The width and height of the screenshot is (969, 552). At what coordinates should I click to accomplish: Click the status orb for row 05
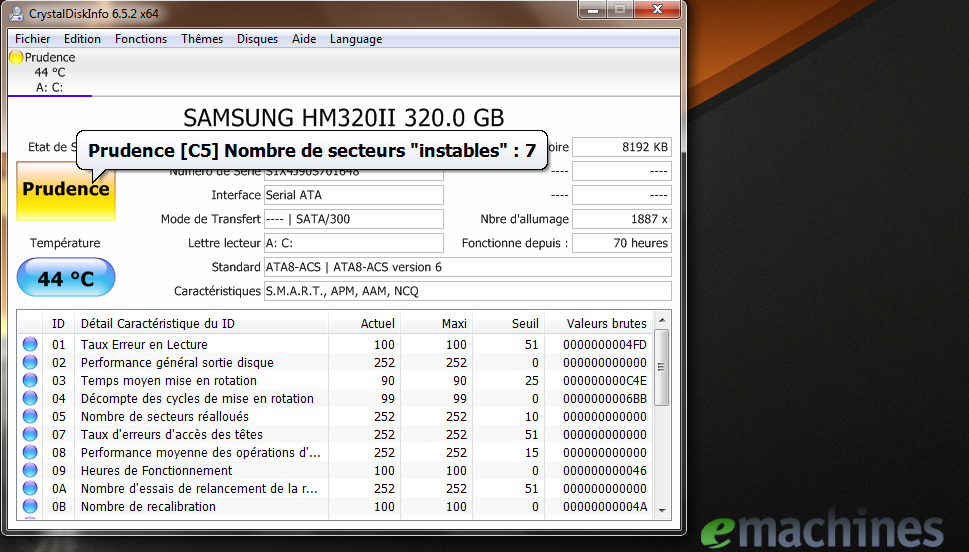point(30,416)
